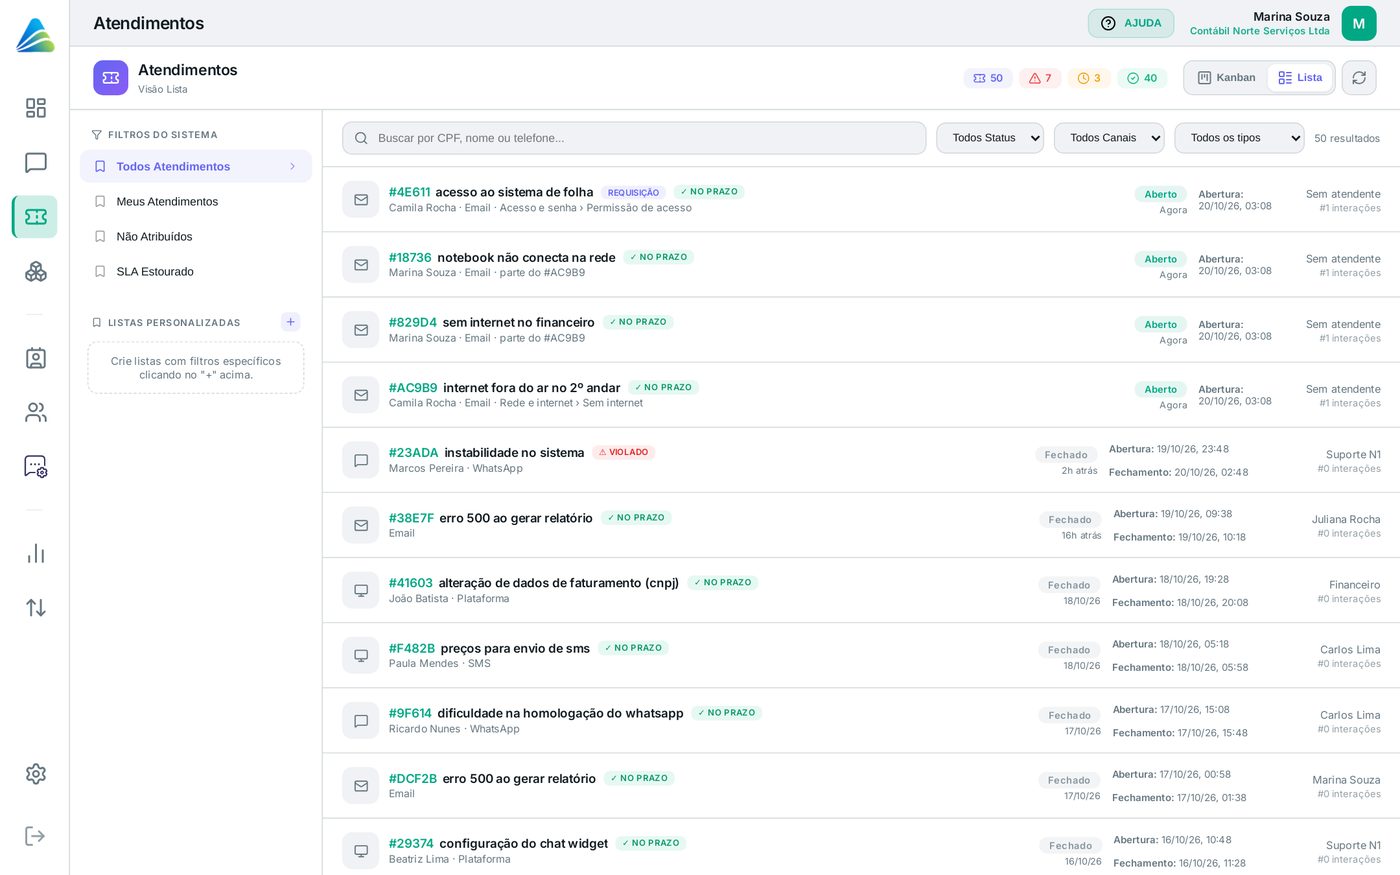Screen dimensions: 1400x875
Task: Open the settings gear in sidebar
Action: point(36,774)
